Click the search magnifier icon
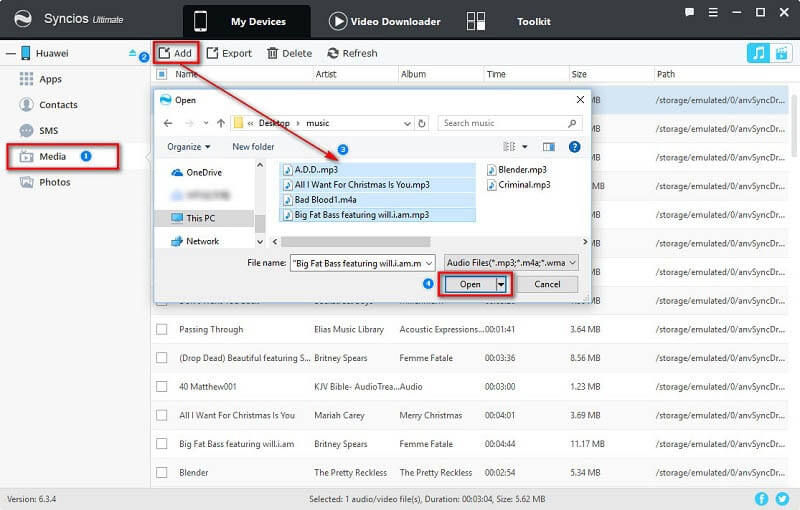800x510 pixels. (572, 123)
